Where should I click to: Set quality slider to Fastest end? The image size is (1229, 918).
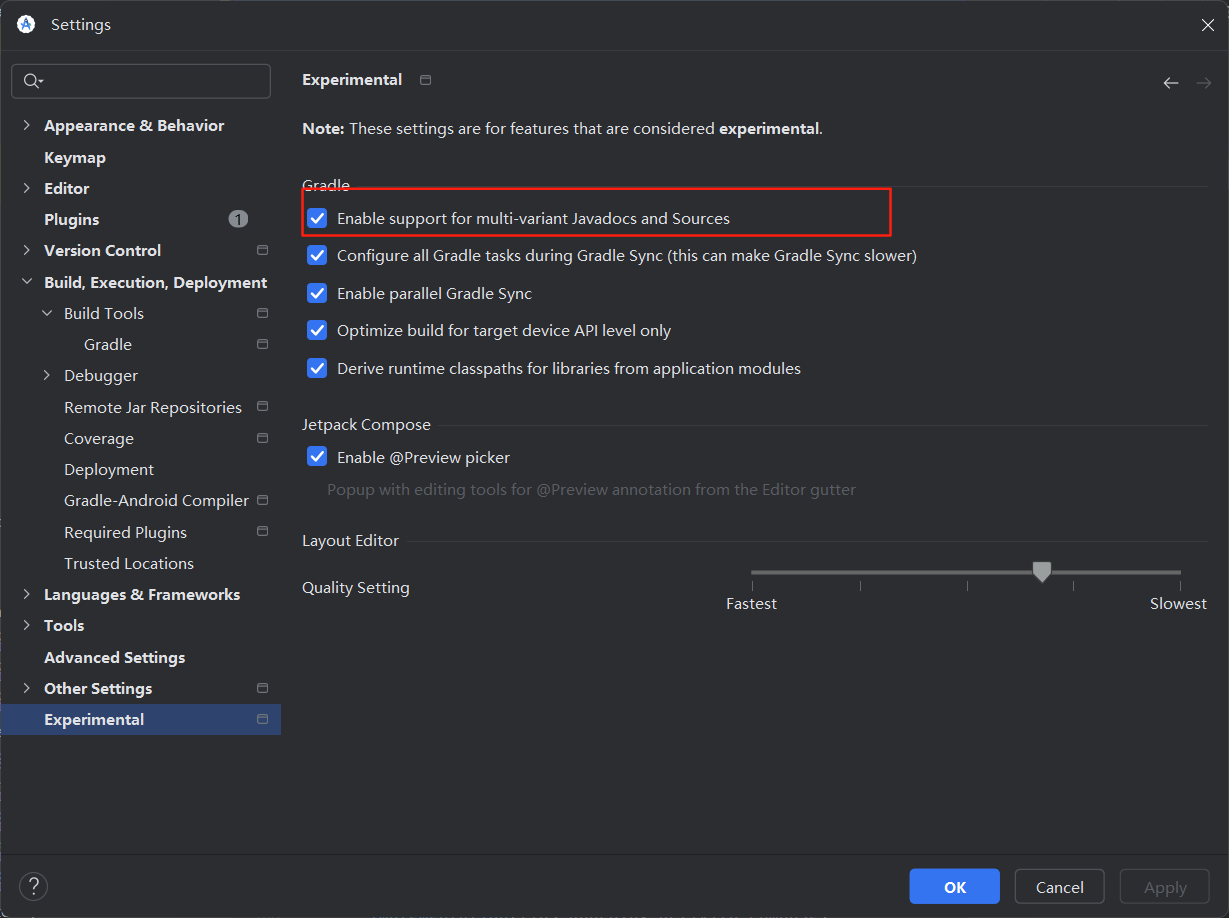752,572
